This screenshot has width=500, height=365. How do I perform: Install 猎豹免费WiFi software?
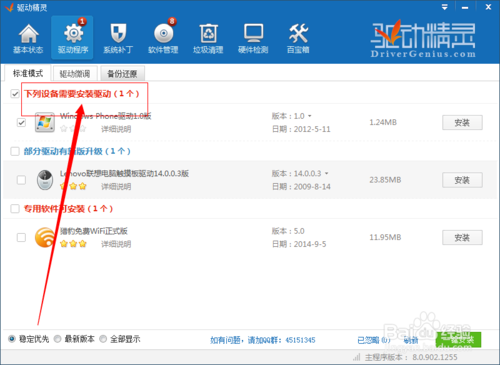(462, 238)
